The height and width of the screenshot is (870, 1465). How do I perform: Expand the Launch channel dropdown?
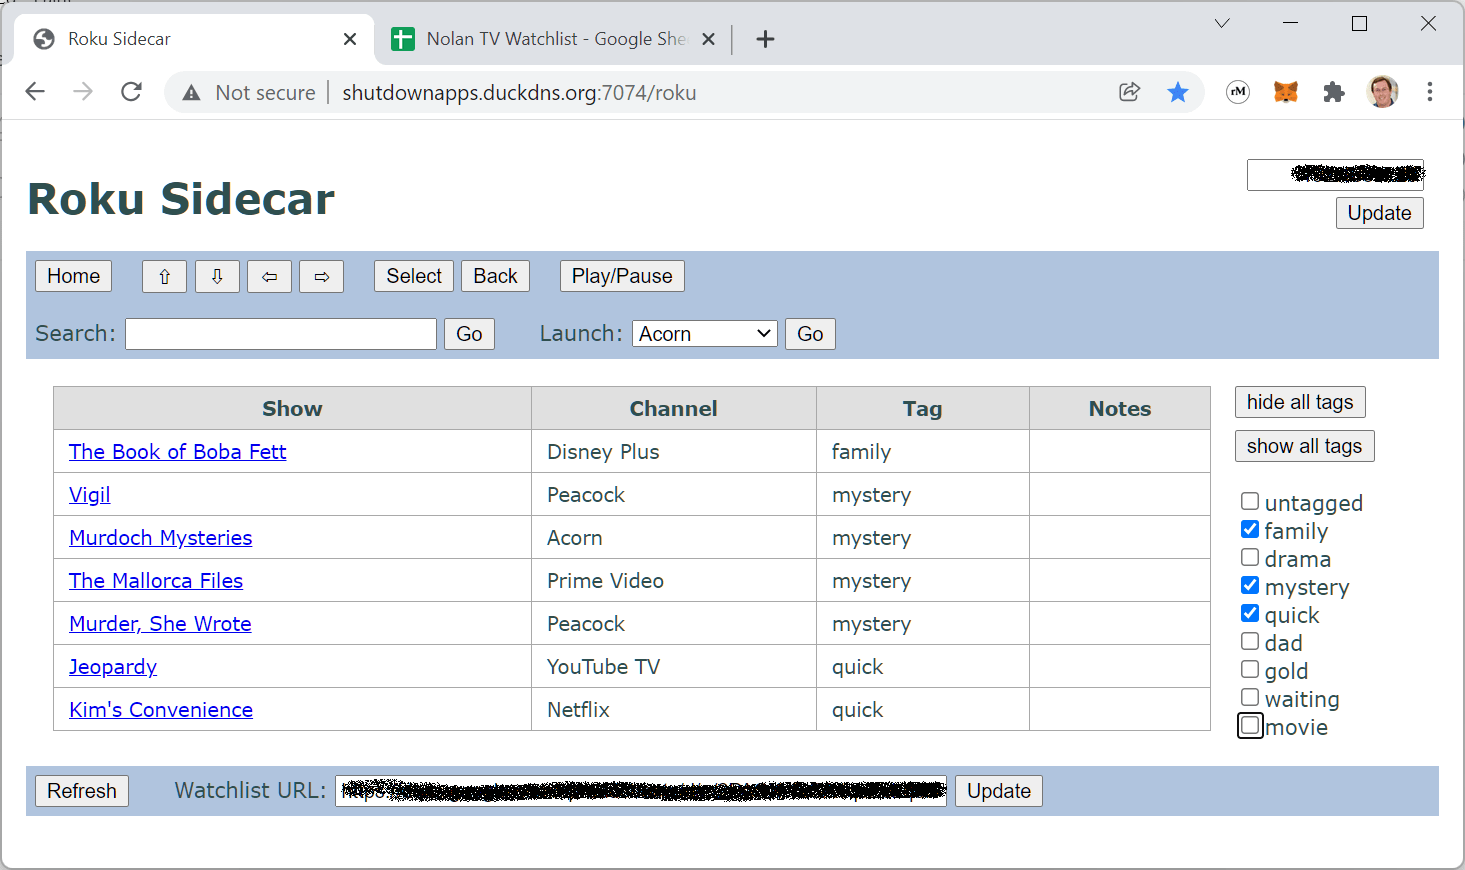click(705, 334)
